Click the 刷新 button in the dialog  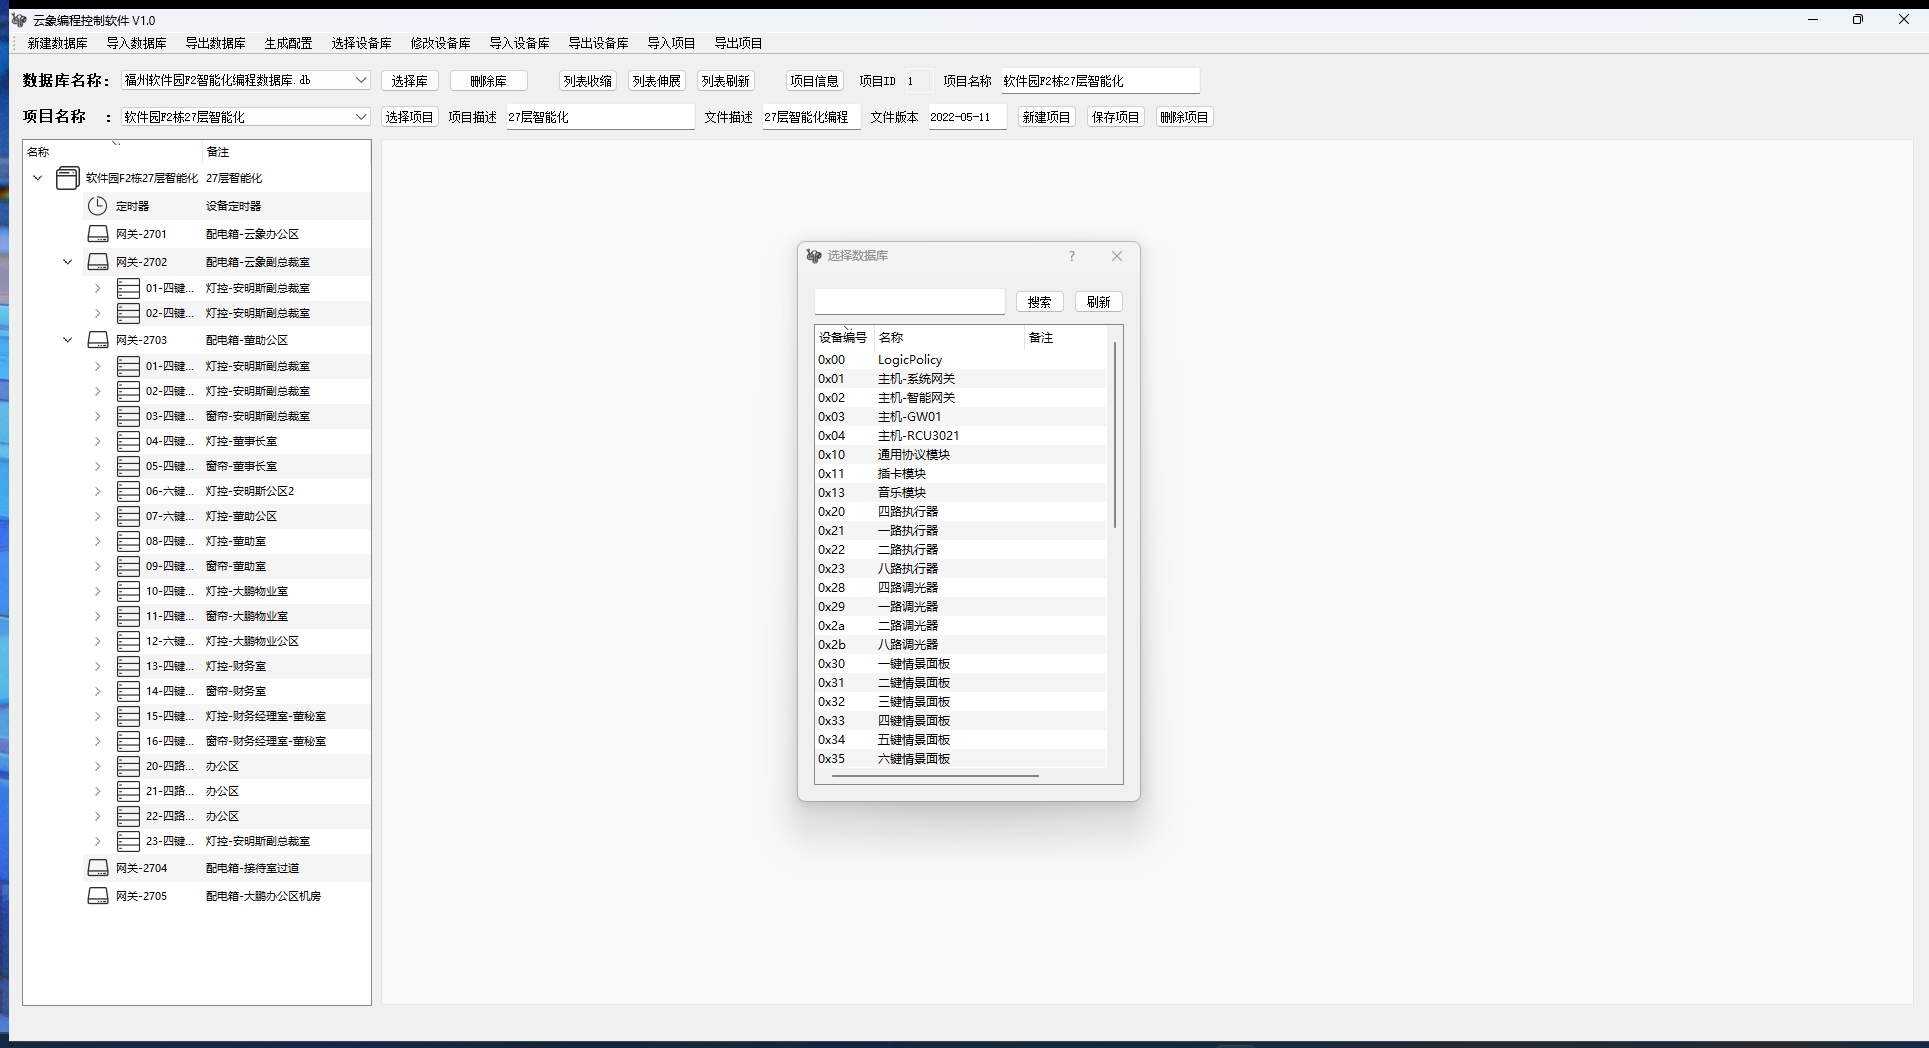(1098, 302)
